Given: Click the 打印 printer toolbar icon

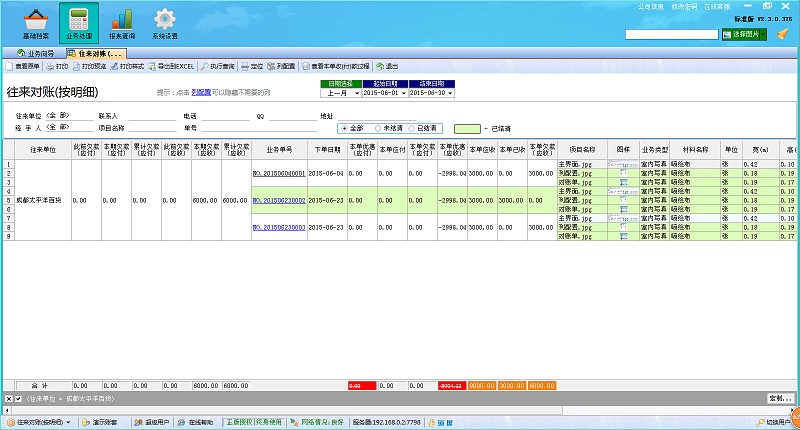Looking at the screenshot, I should point(57,66).
